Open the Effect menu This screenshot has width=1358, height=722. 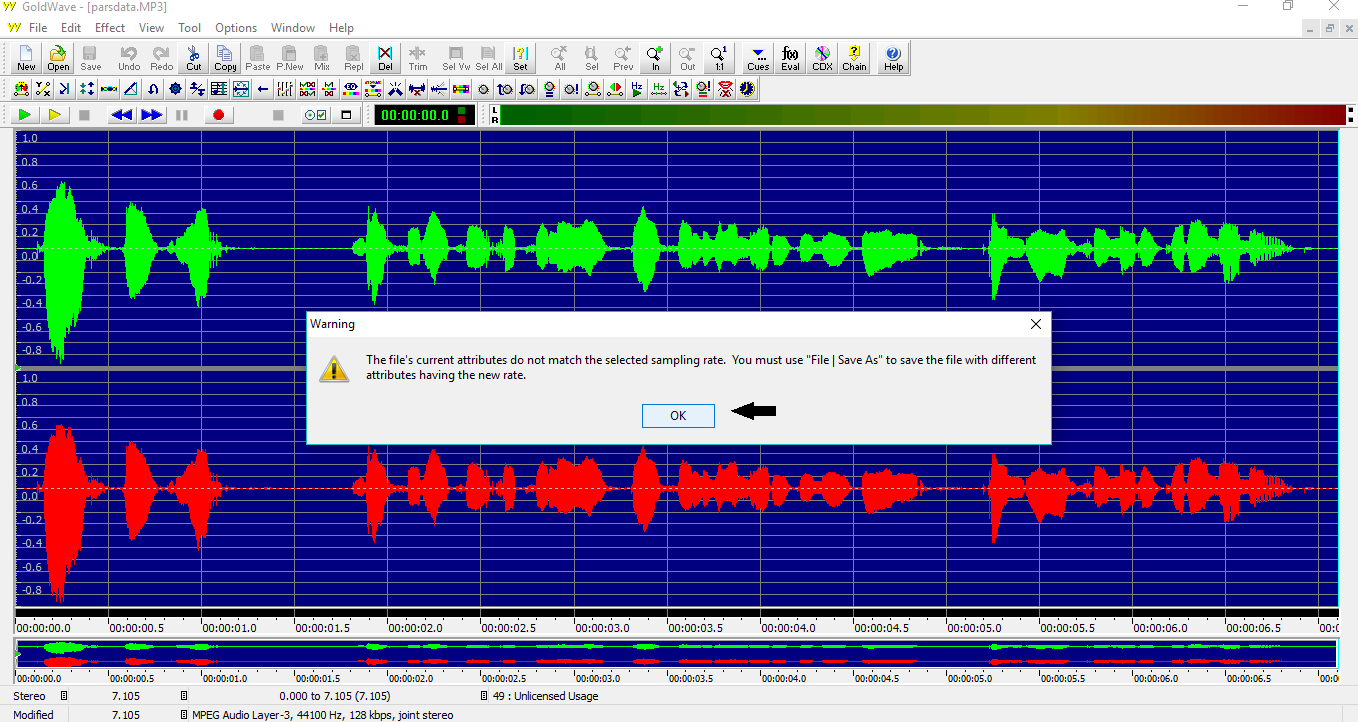(x=110, y=28)
